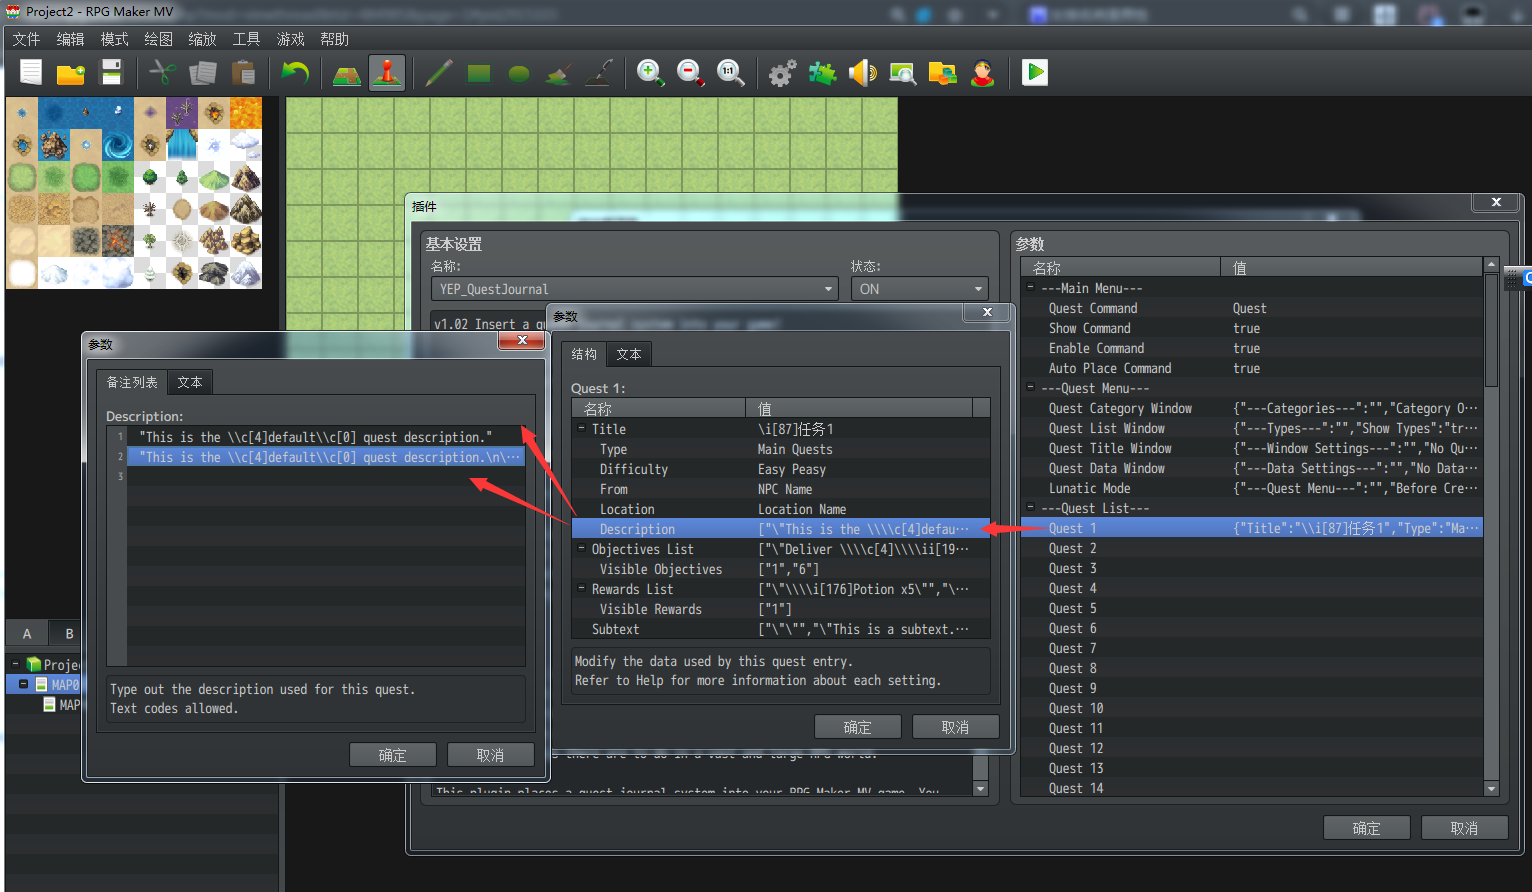
Task: Click the Zoom In magnifier icon
Action: (651, 73)
